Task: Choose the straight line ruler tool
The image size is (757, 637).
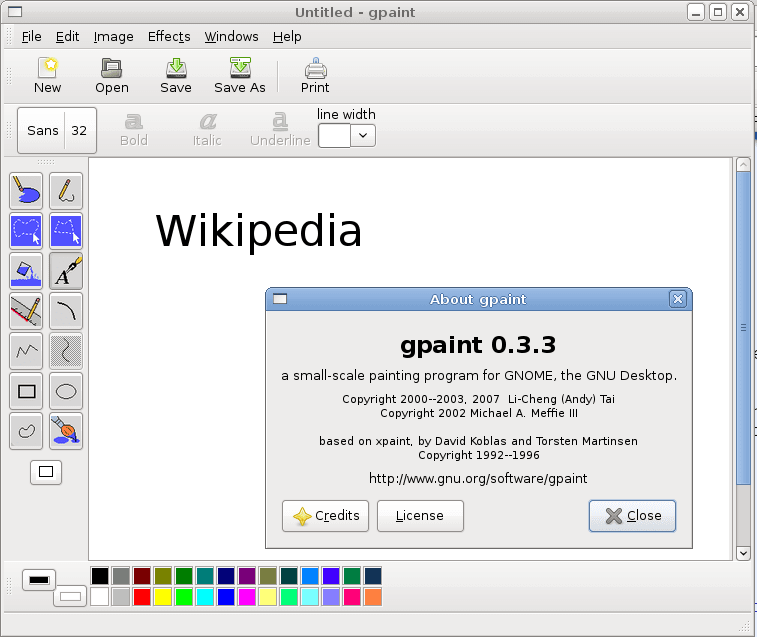Action: click(x=26, y=310)
